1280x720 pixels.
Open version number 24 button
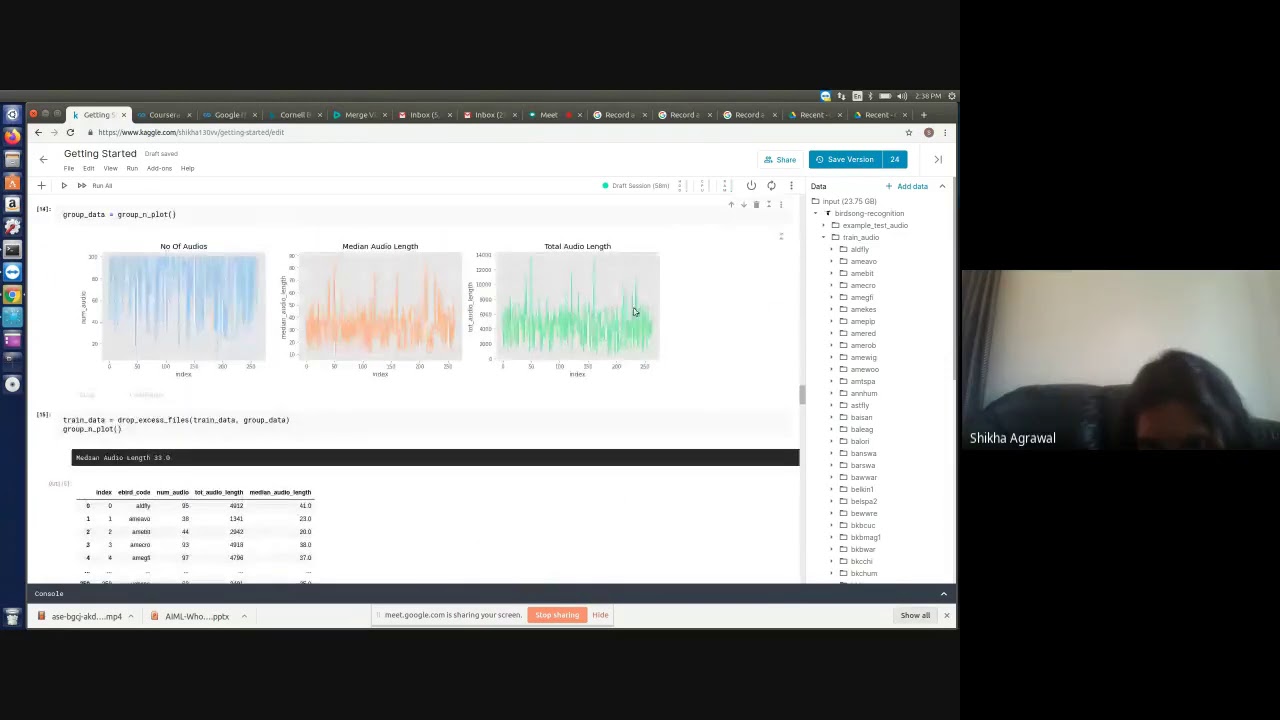(x=894, y=160)
